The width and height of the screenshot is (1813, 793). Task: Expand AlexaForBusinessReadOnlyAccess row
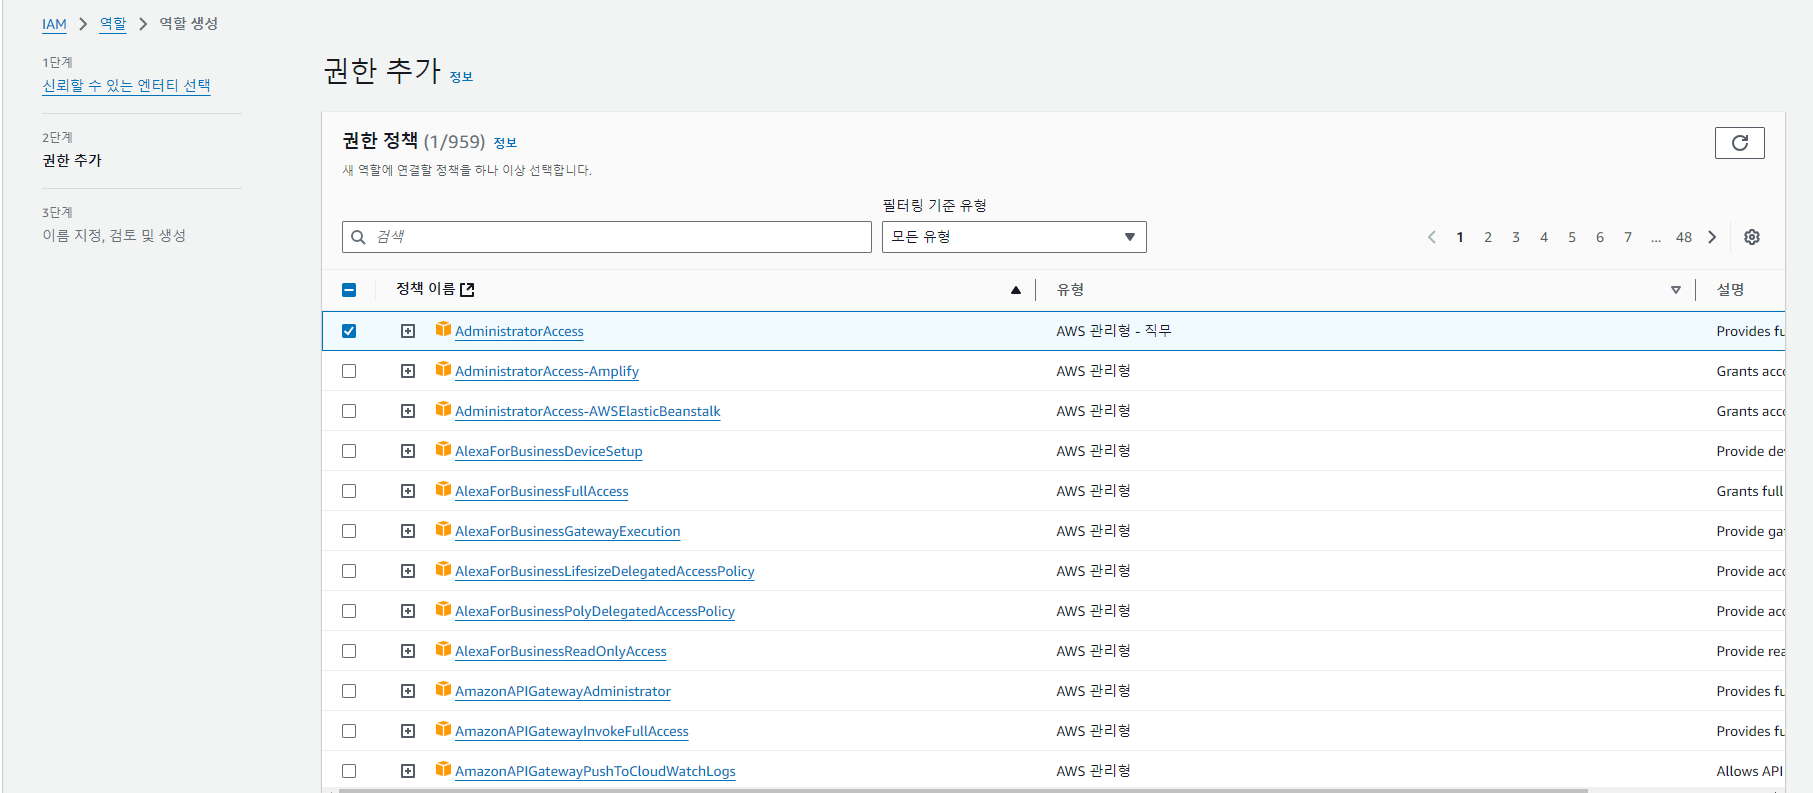pyautogui.click(x=408, y=651)
